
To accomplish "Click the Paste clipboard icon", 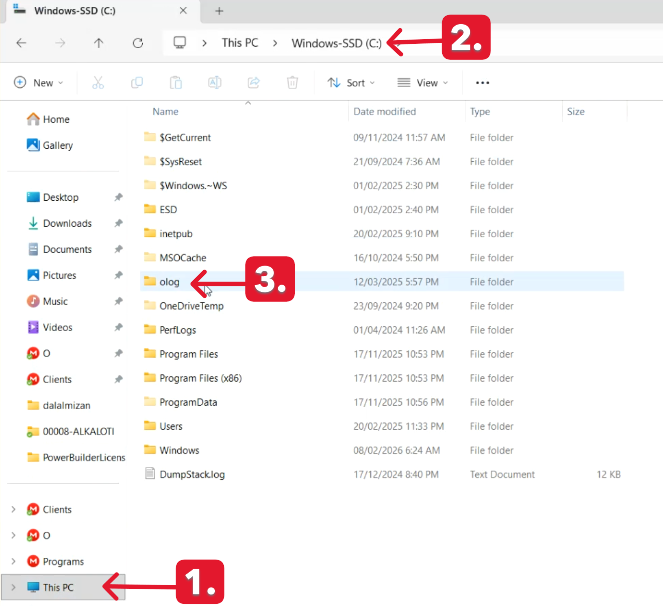I will (x=176, y=83).
